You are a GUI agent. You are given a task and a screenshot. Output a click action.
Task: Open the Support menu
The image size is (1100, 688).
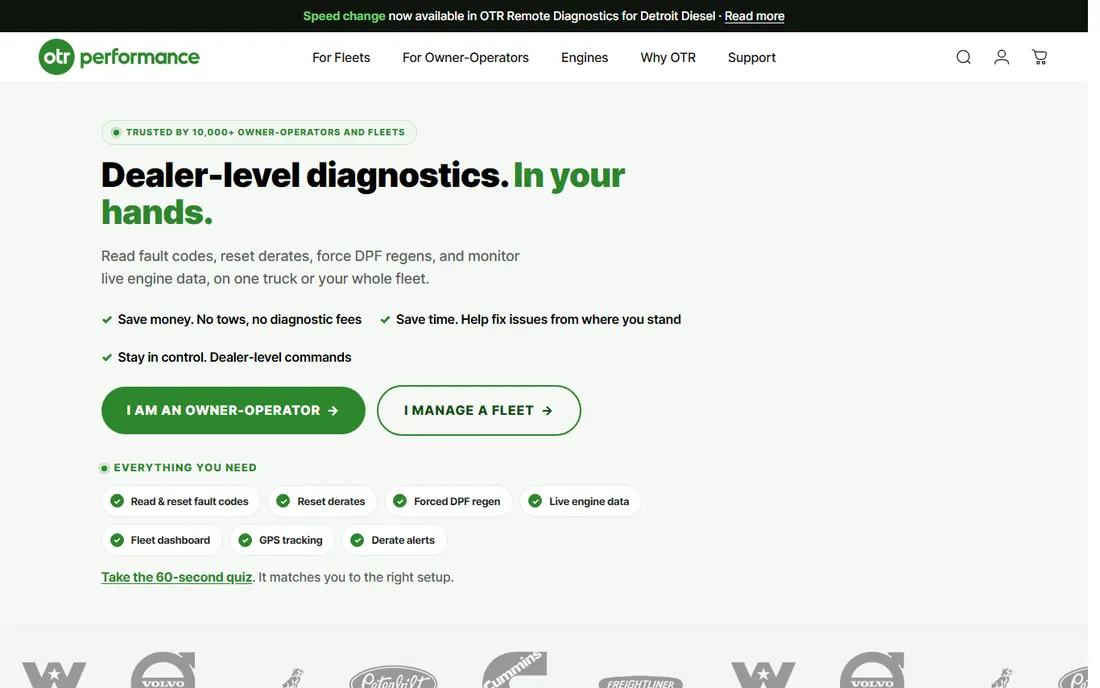coord(751,58)
